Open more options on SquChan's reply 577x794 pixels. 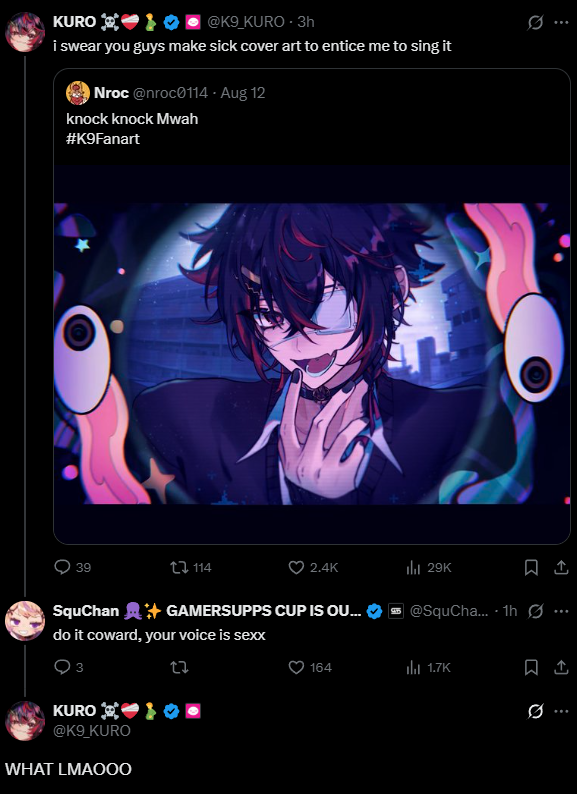[x=561, y=611]
